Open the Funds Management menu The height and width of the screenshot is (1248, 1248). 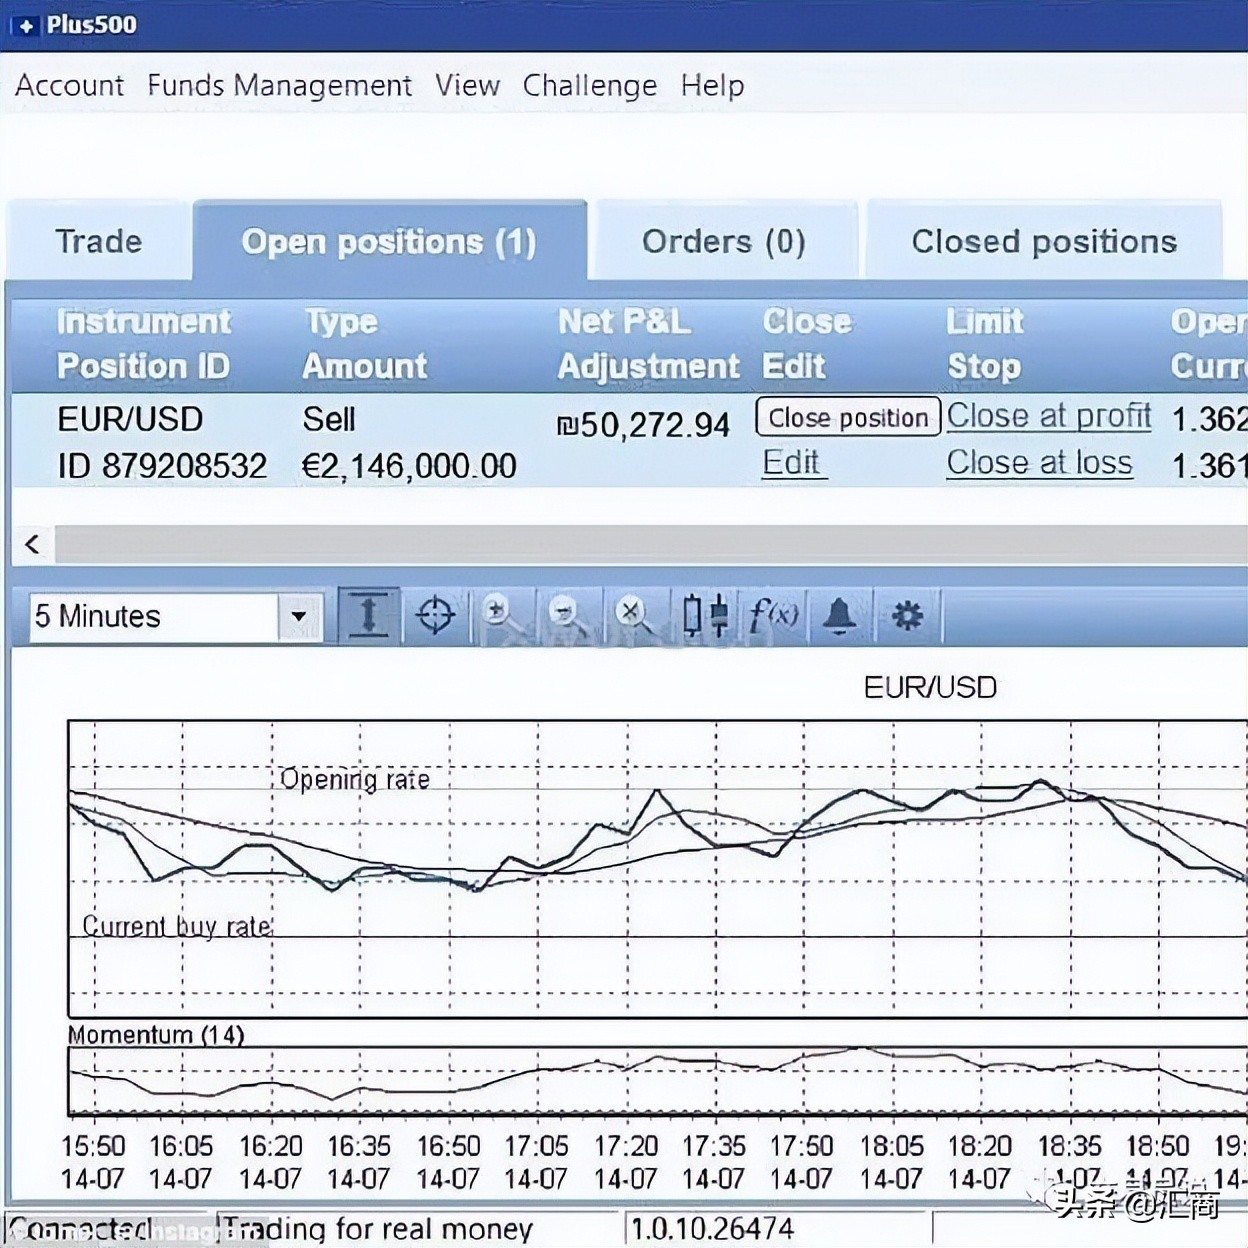279,86
